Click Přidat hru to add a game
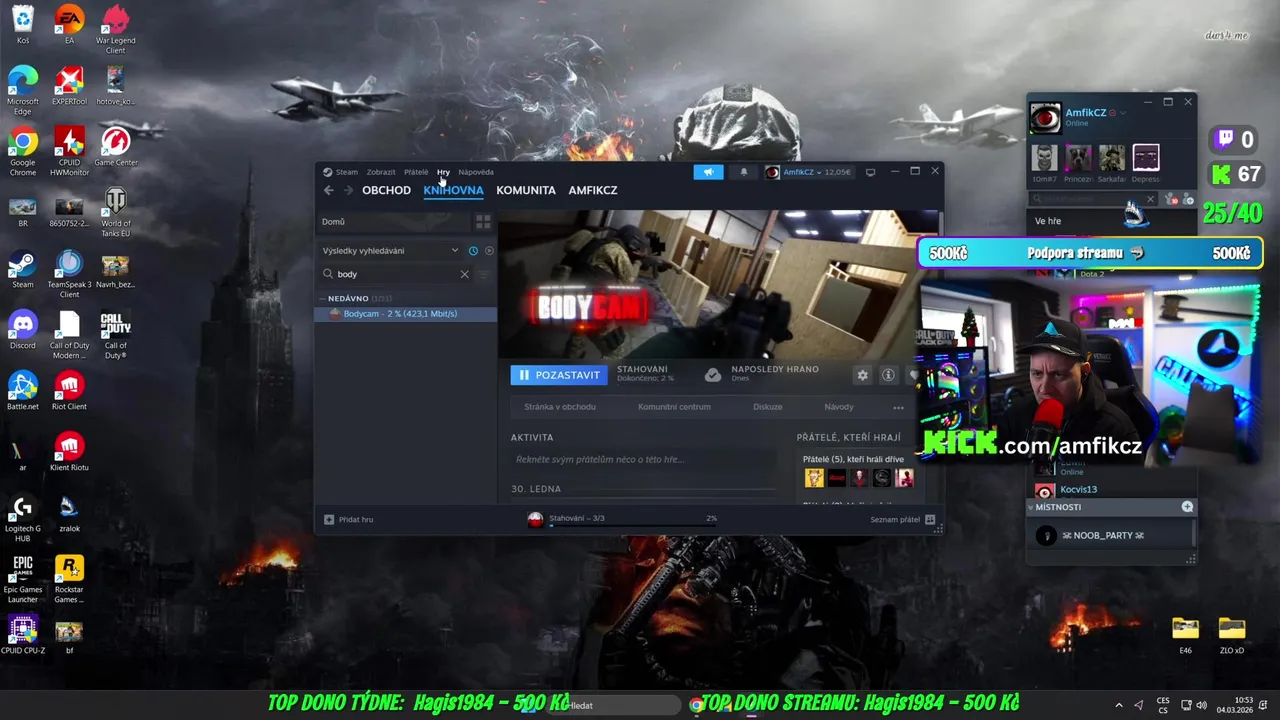1280x720 pixels. pos(349,519)
